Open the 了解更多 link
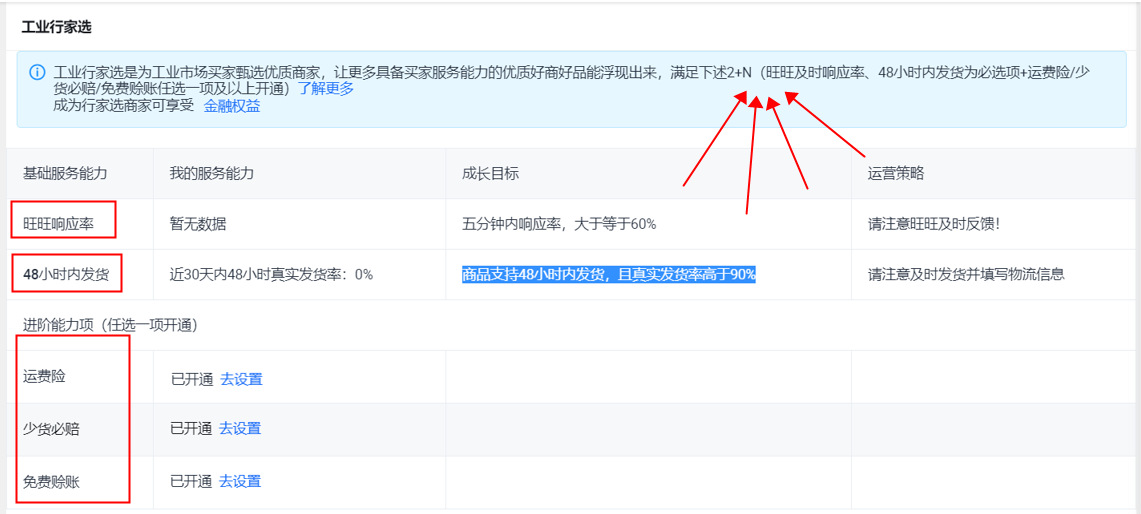 (x=326, y=88)
